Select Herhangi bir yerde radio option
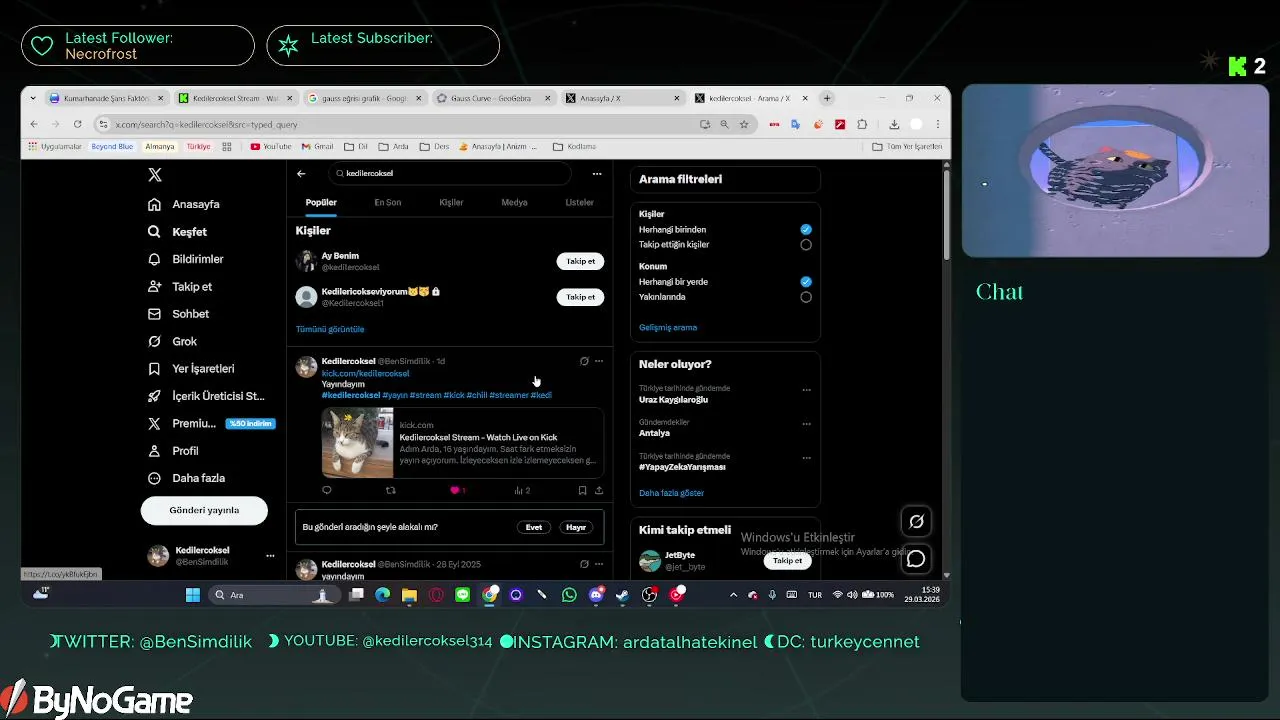 (806, 282)
